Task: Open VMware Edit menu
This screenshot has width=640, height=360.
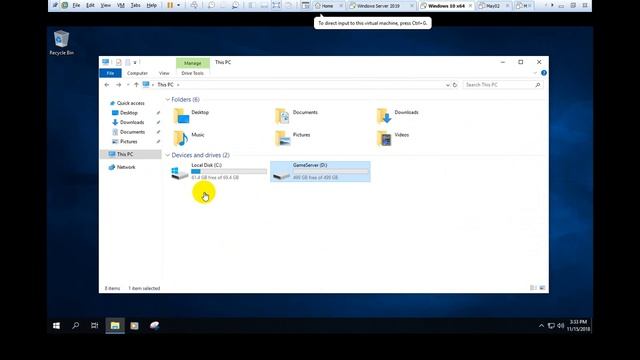Action: click(90, 5)
